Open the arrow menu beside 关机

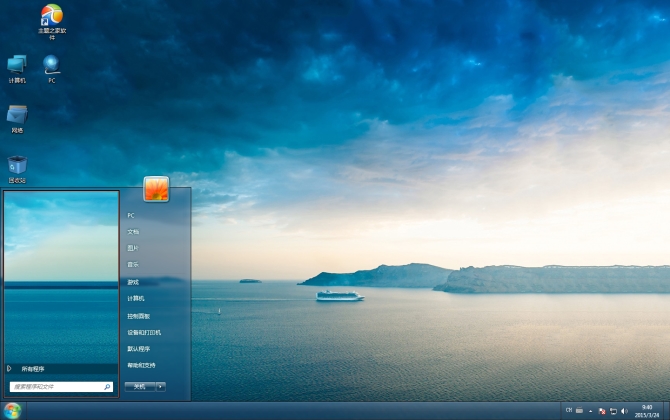tap(161, 387)
